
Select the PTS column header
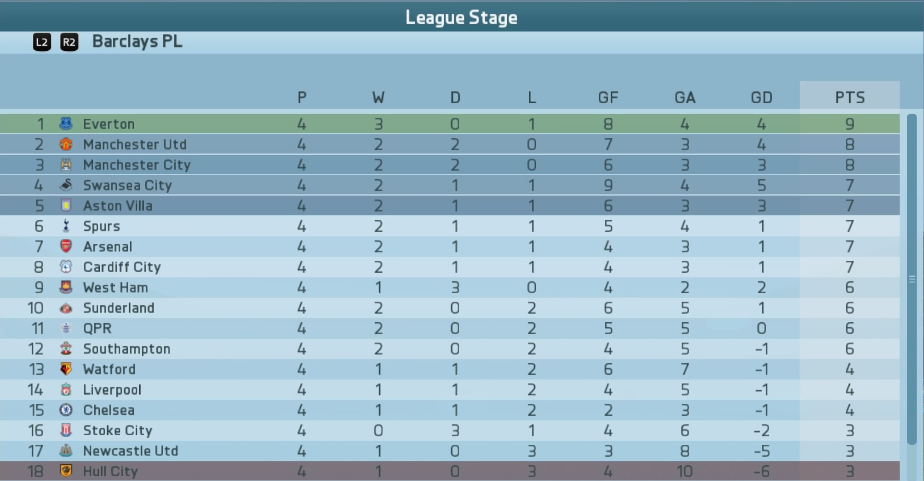point(850,97)
